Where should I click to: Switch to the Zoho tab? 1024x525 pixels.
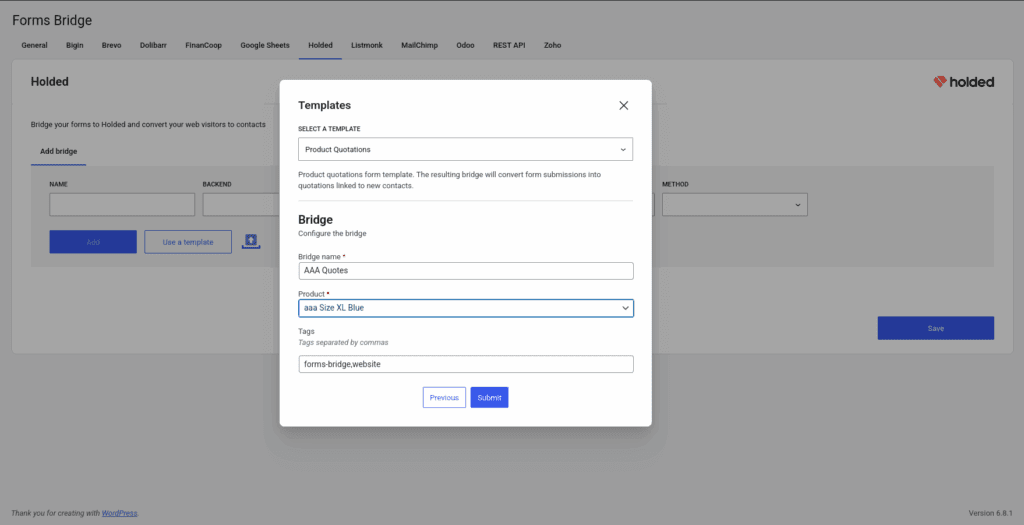point(552,46)
